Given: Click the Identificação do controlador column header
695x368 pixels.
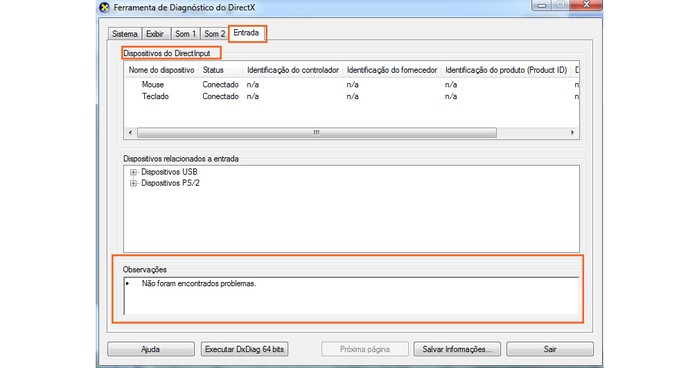Looking at the screenshot, I should (x=293, y=70).
